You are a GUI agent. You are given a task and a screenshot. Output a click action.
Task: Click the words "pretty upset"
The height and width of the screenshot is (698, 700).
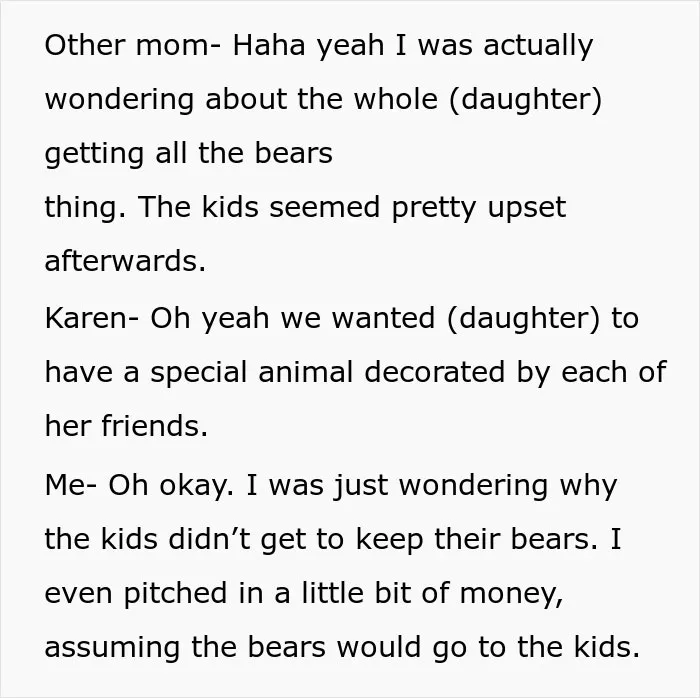479,208
